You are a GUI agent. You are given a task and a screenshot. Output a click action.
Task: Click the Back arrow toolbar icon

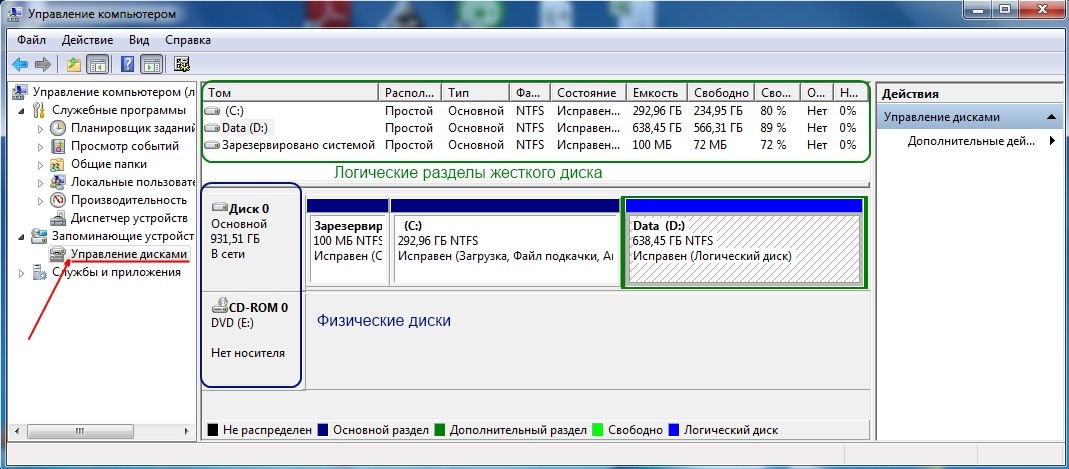point(19,65)
